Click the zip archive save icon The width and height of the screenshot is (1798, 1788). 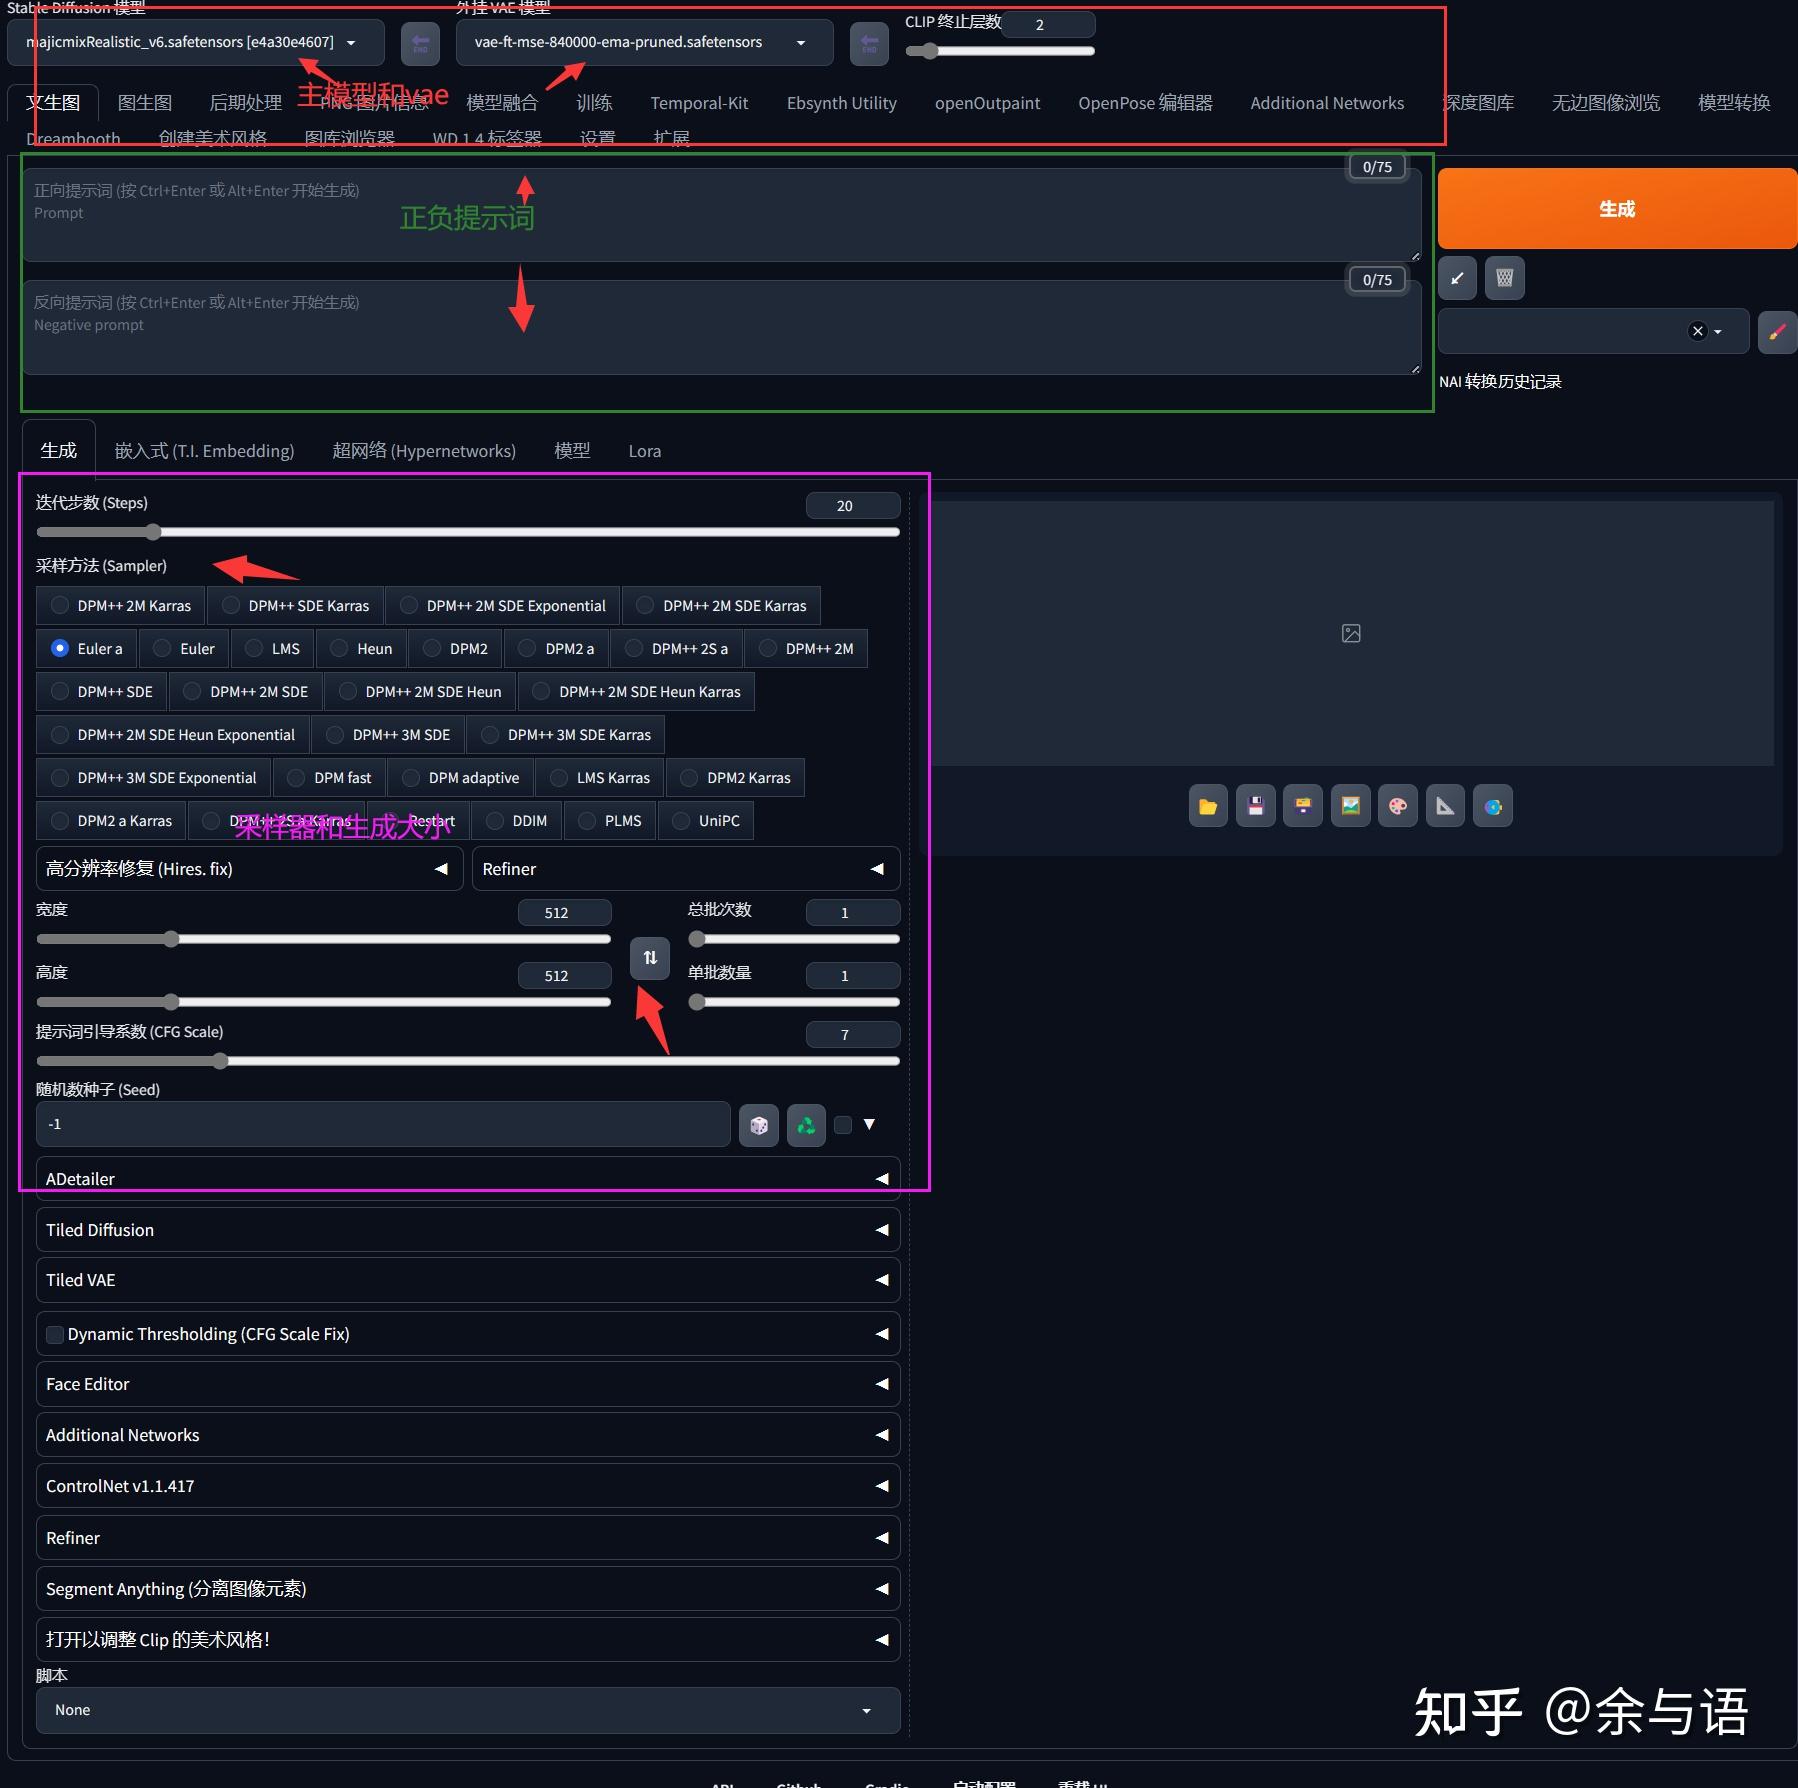click(1303, 806)
